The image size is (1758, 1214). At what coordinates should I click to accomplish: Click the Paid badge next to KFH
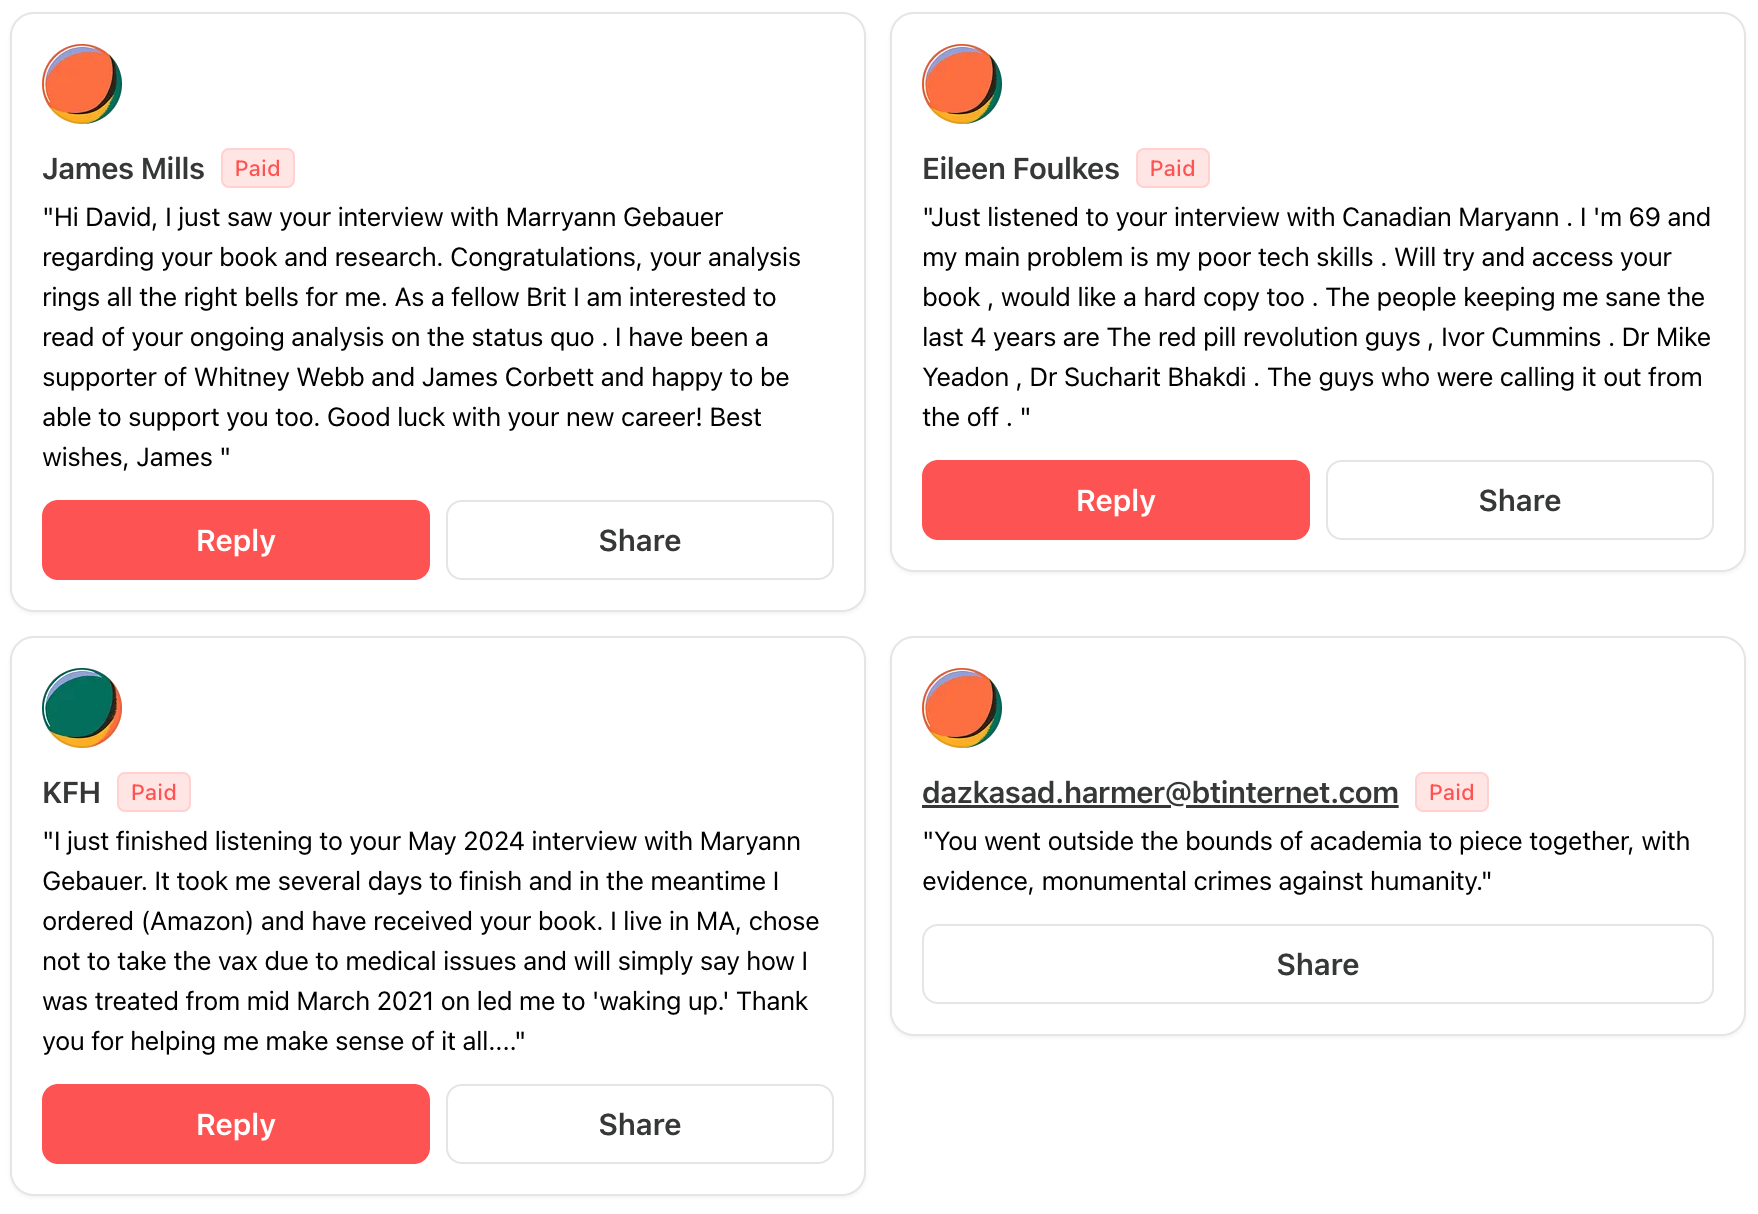[154, 792]
